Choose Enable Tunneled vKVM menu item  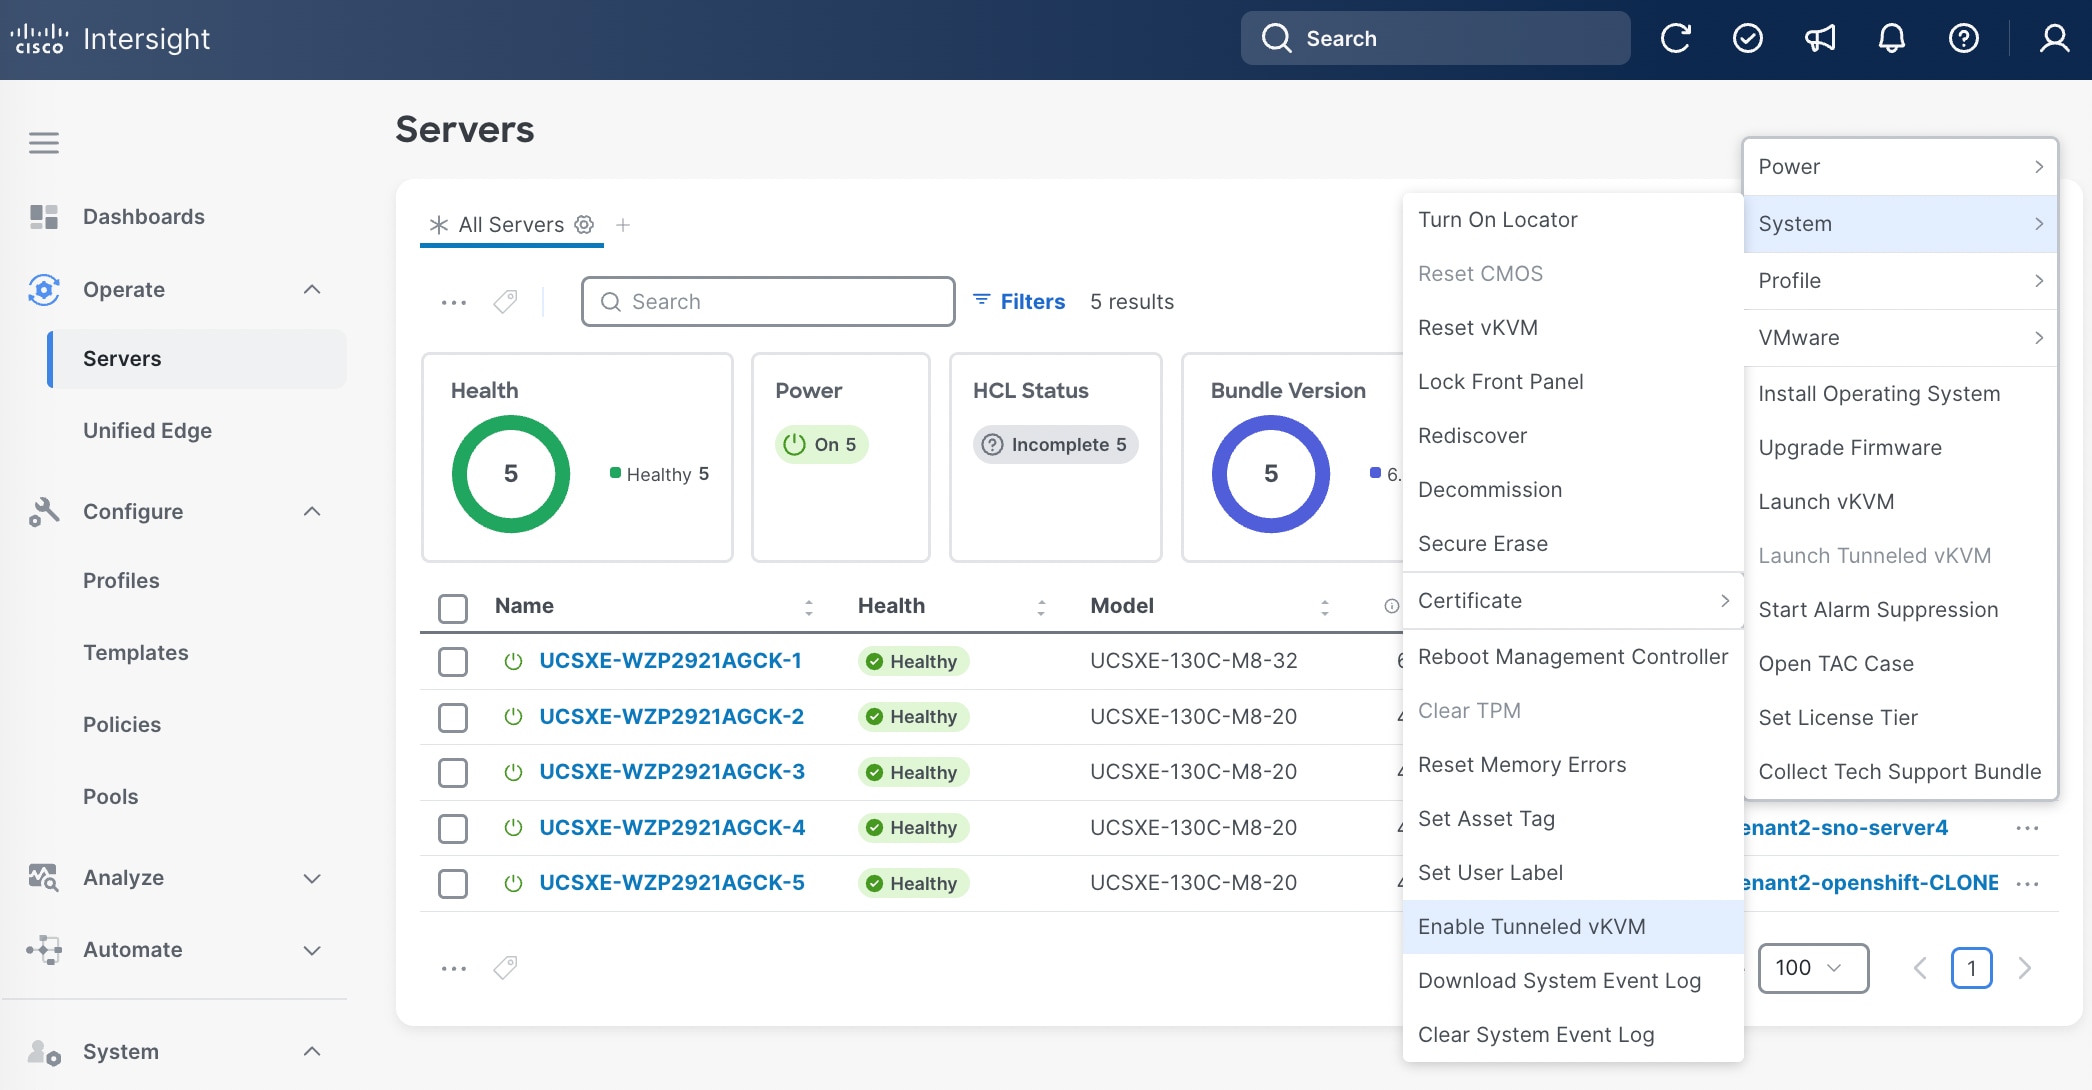point(1573,927)
